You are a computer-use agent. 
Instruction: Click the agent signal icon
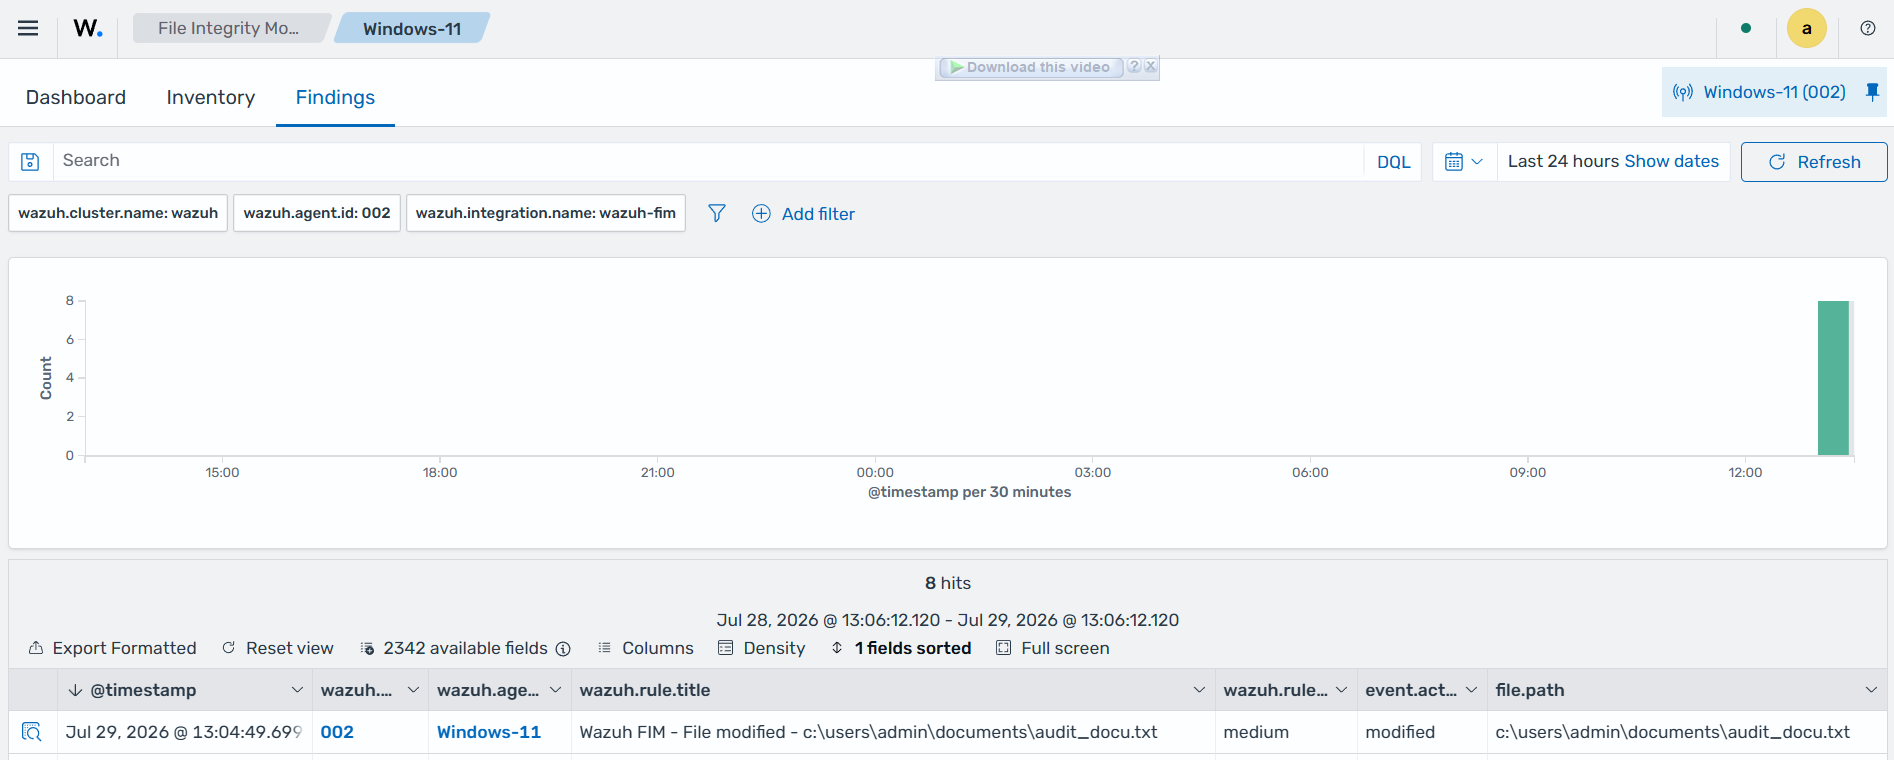(x=1683, y=92)
